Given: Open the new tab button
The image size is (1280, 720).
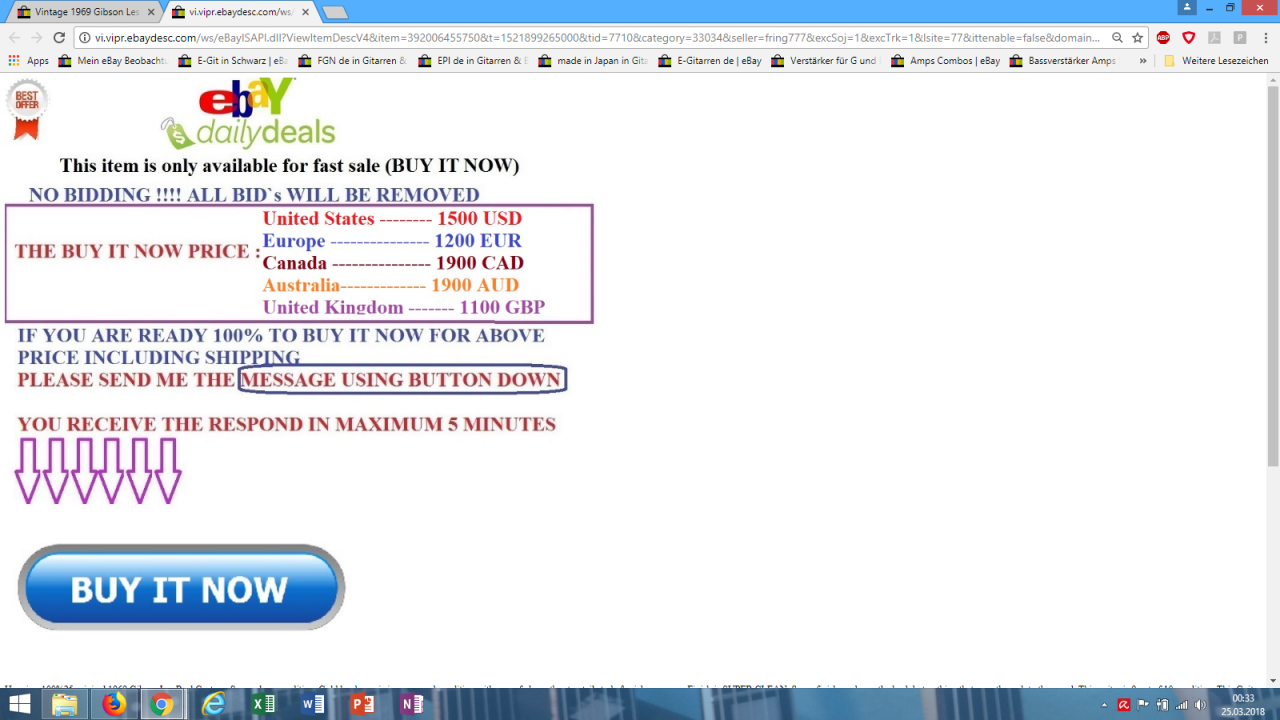Looking at the screenshot, I should [334, 13].
